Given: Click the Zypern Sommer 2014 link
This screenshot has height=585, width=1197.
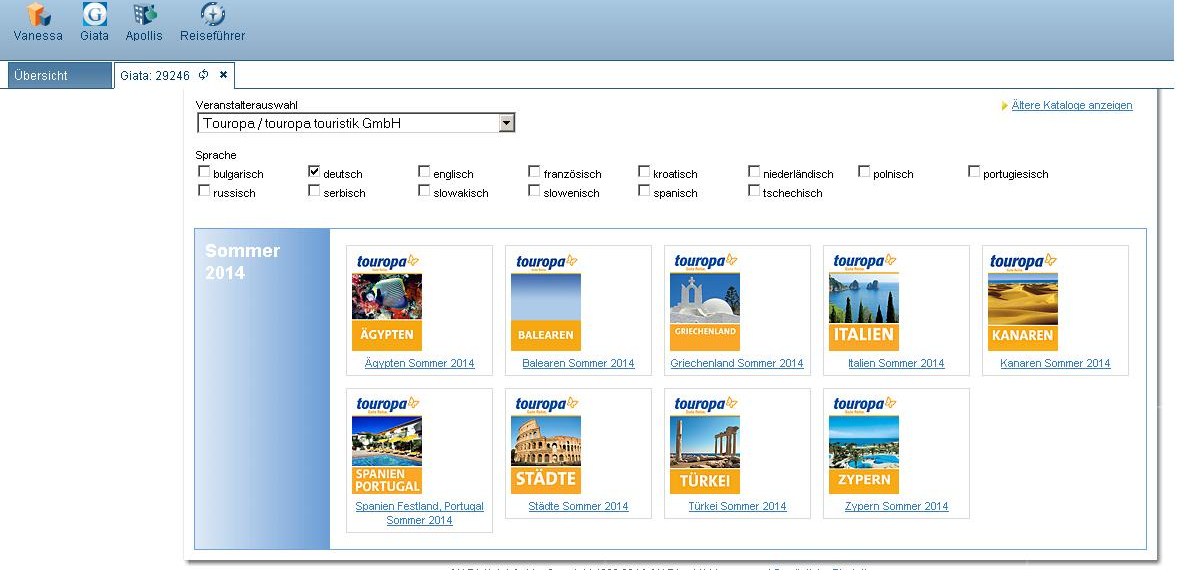Looking at the screenshot, I should pyautogui.click(x=895, y=507).
